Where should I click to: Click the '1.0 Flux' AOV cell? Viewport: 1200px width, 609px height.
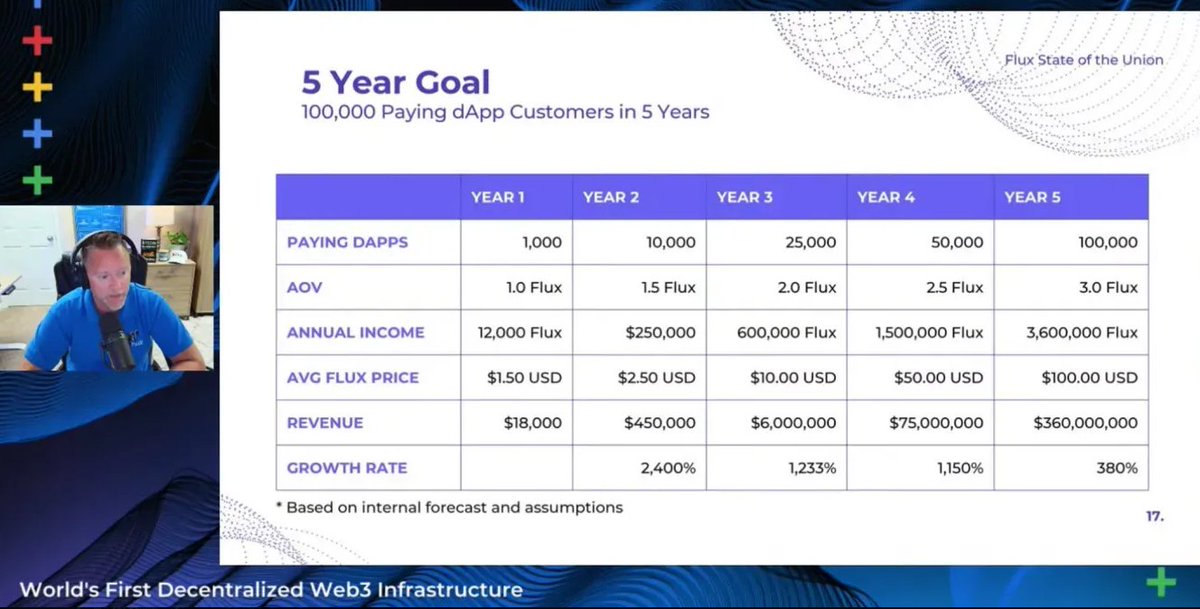[x=516, y=287]
